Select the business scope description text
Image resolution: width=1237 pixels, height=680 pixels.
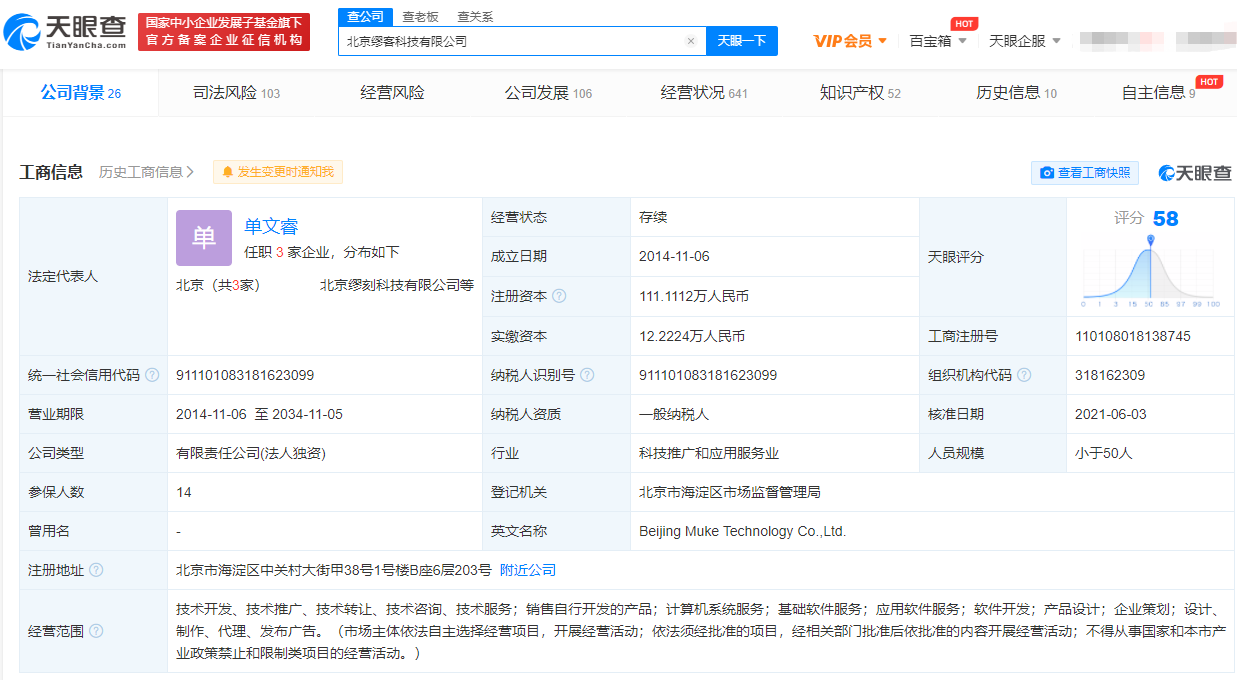tap(702, 631)
